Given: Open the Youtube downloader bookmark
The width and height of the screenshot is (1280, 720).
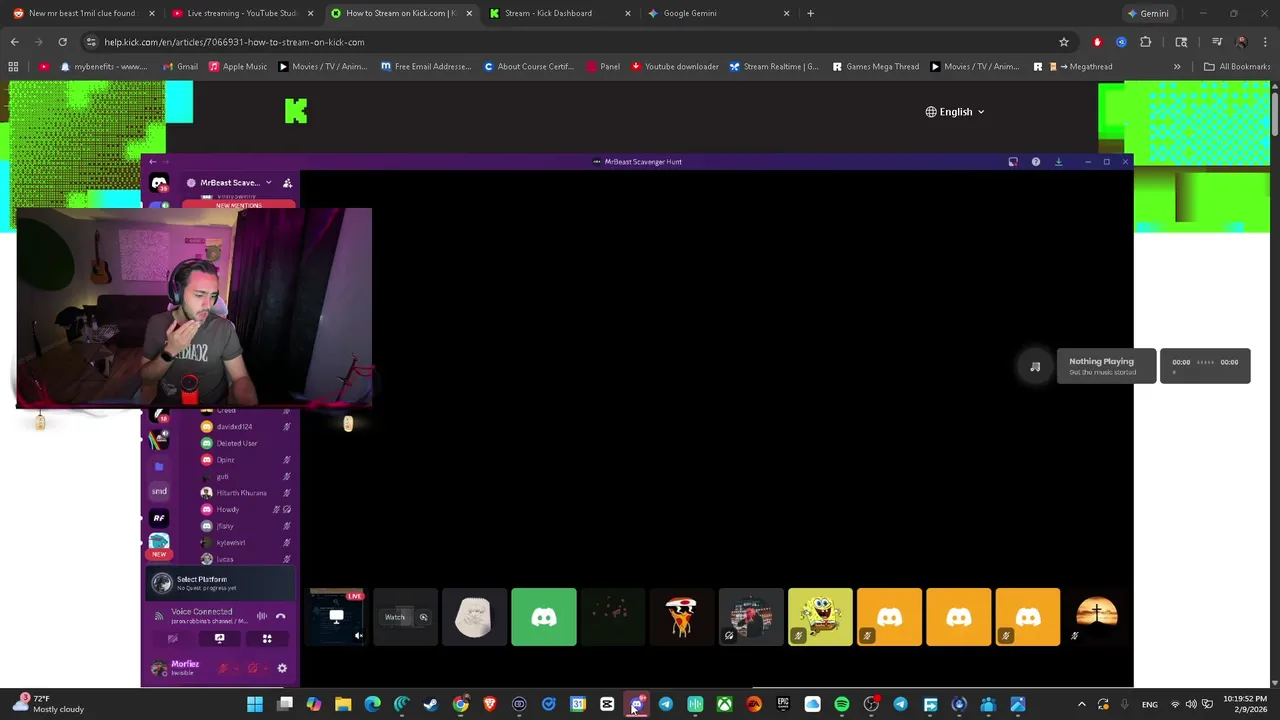Looking at the screenshot, I should coord(675,67).
